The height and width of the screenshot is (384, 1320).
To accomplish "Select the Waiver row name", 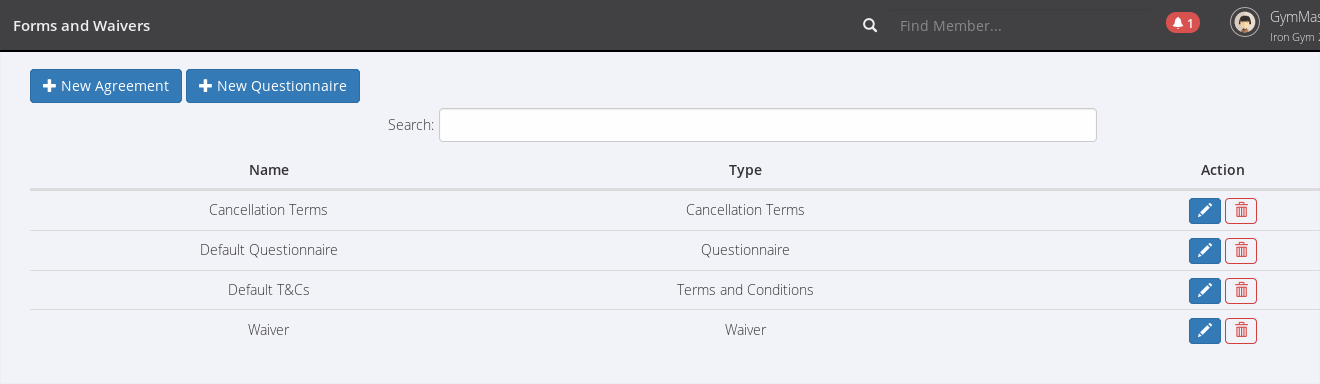I will [x=269, y=330].
